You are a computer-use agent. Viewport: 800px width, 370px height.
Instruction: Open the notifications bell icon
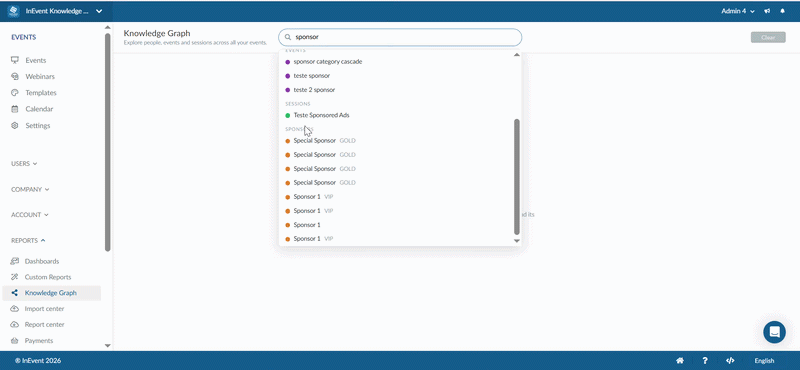click(x=783, y=11)
